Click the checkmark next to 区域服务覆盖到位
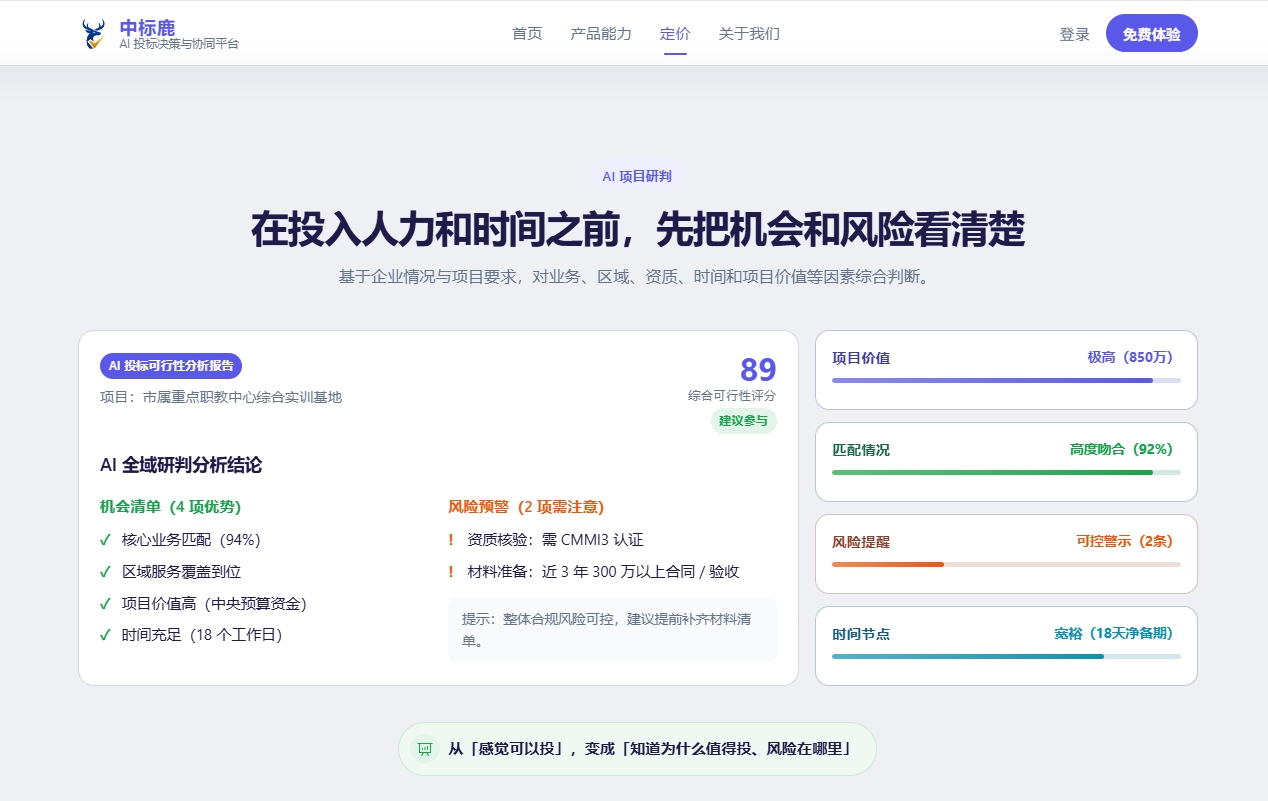 pos(105,572)
